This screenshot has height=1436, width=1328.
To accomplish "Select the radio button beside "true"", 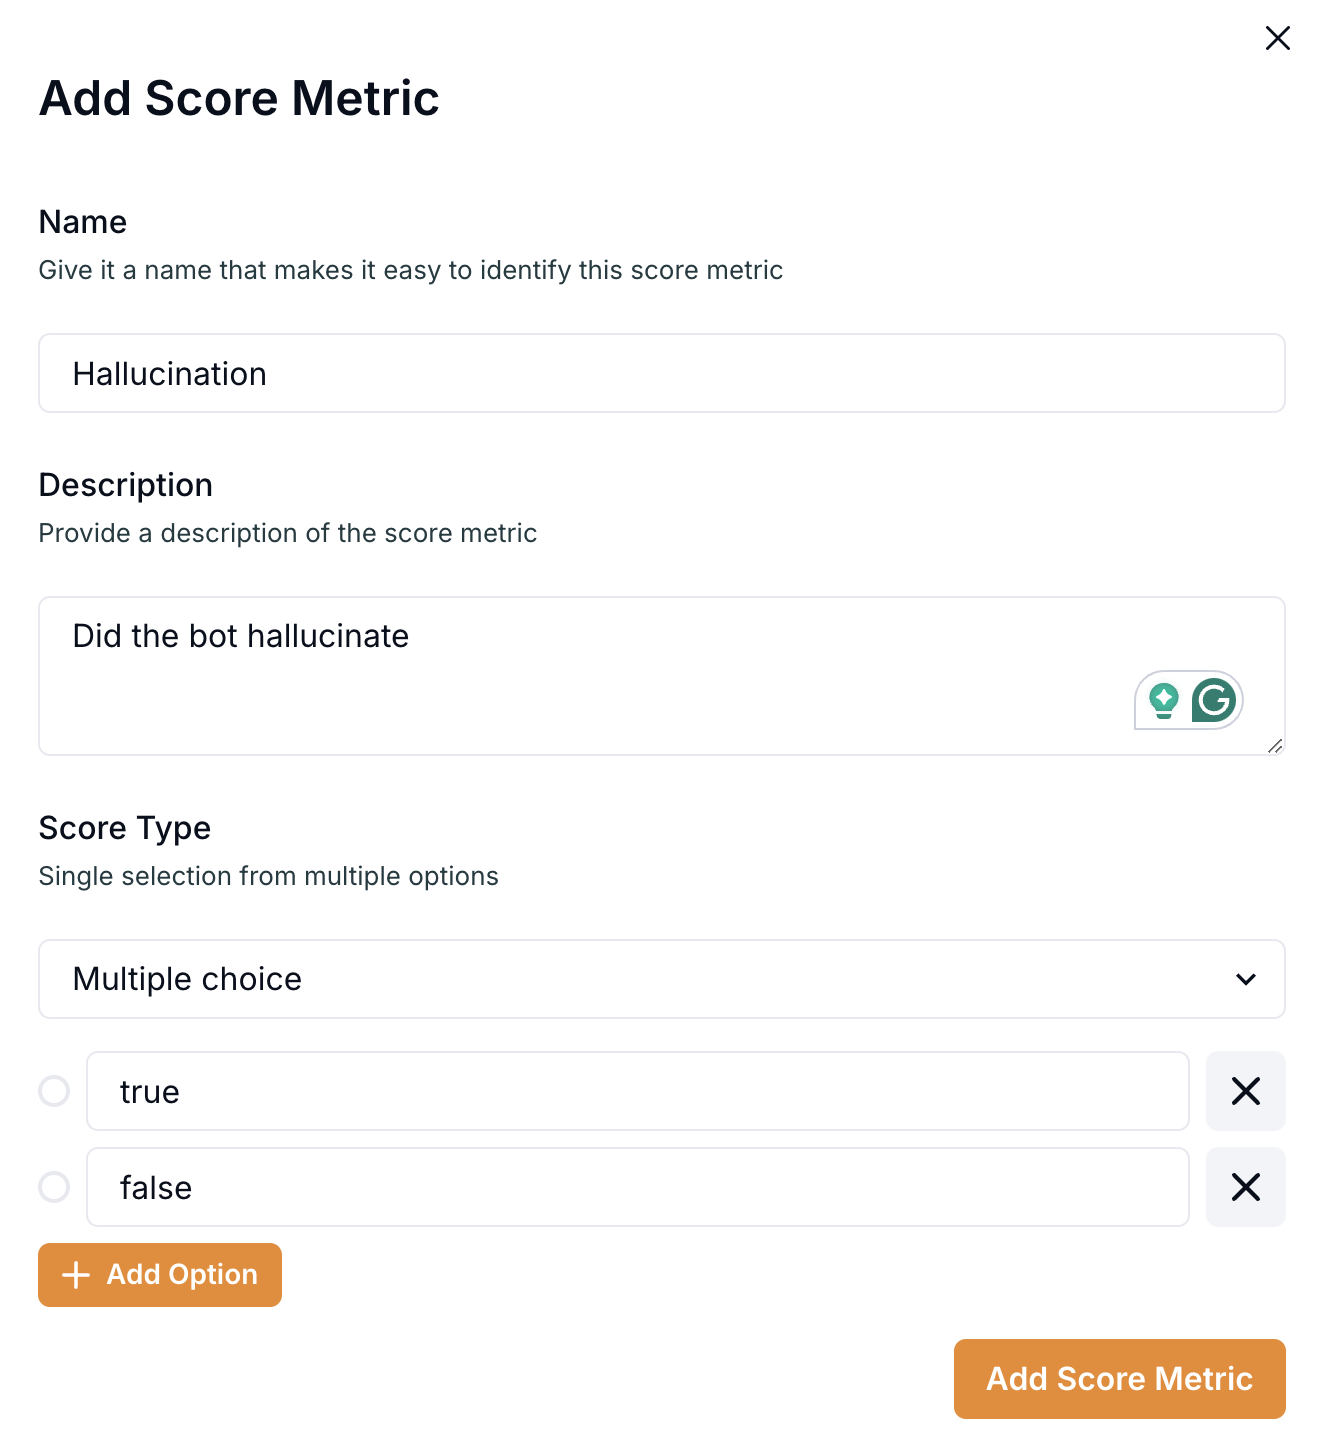I will [x=54, y=1091].
